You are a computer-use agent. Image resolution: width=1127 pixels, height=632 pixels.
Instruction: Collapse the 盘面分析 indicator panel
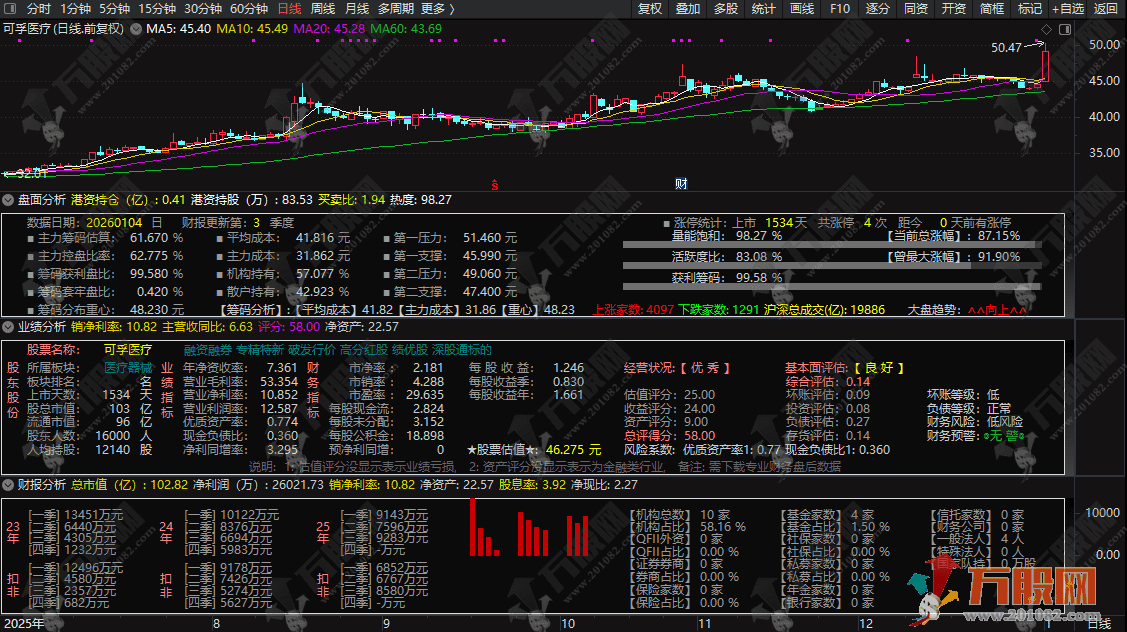(x=9, y=200)
